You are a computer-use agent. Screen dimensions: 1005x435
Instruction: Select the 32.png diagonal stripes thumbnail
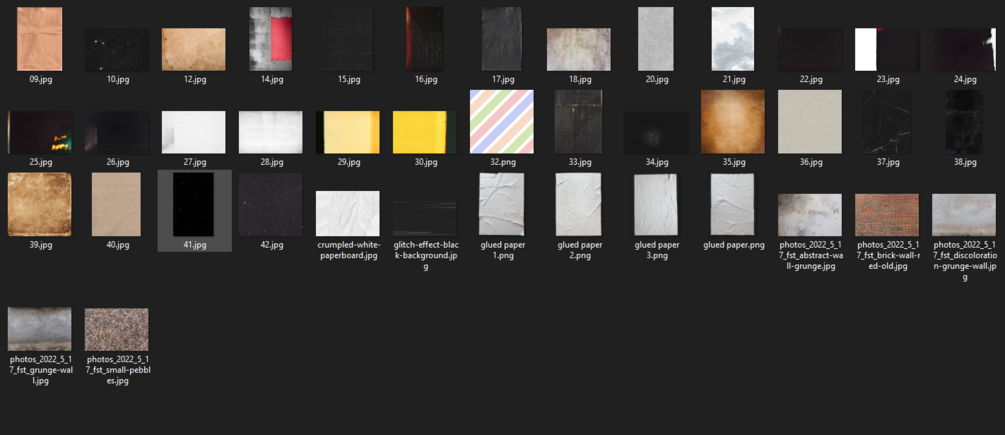pos(502,122)
